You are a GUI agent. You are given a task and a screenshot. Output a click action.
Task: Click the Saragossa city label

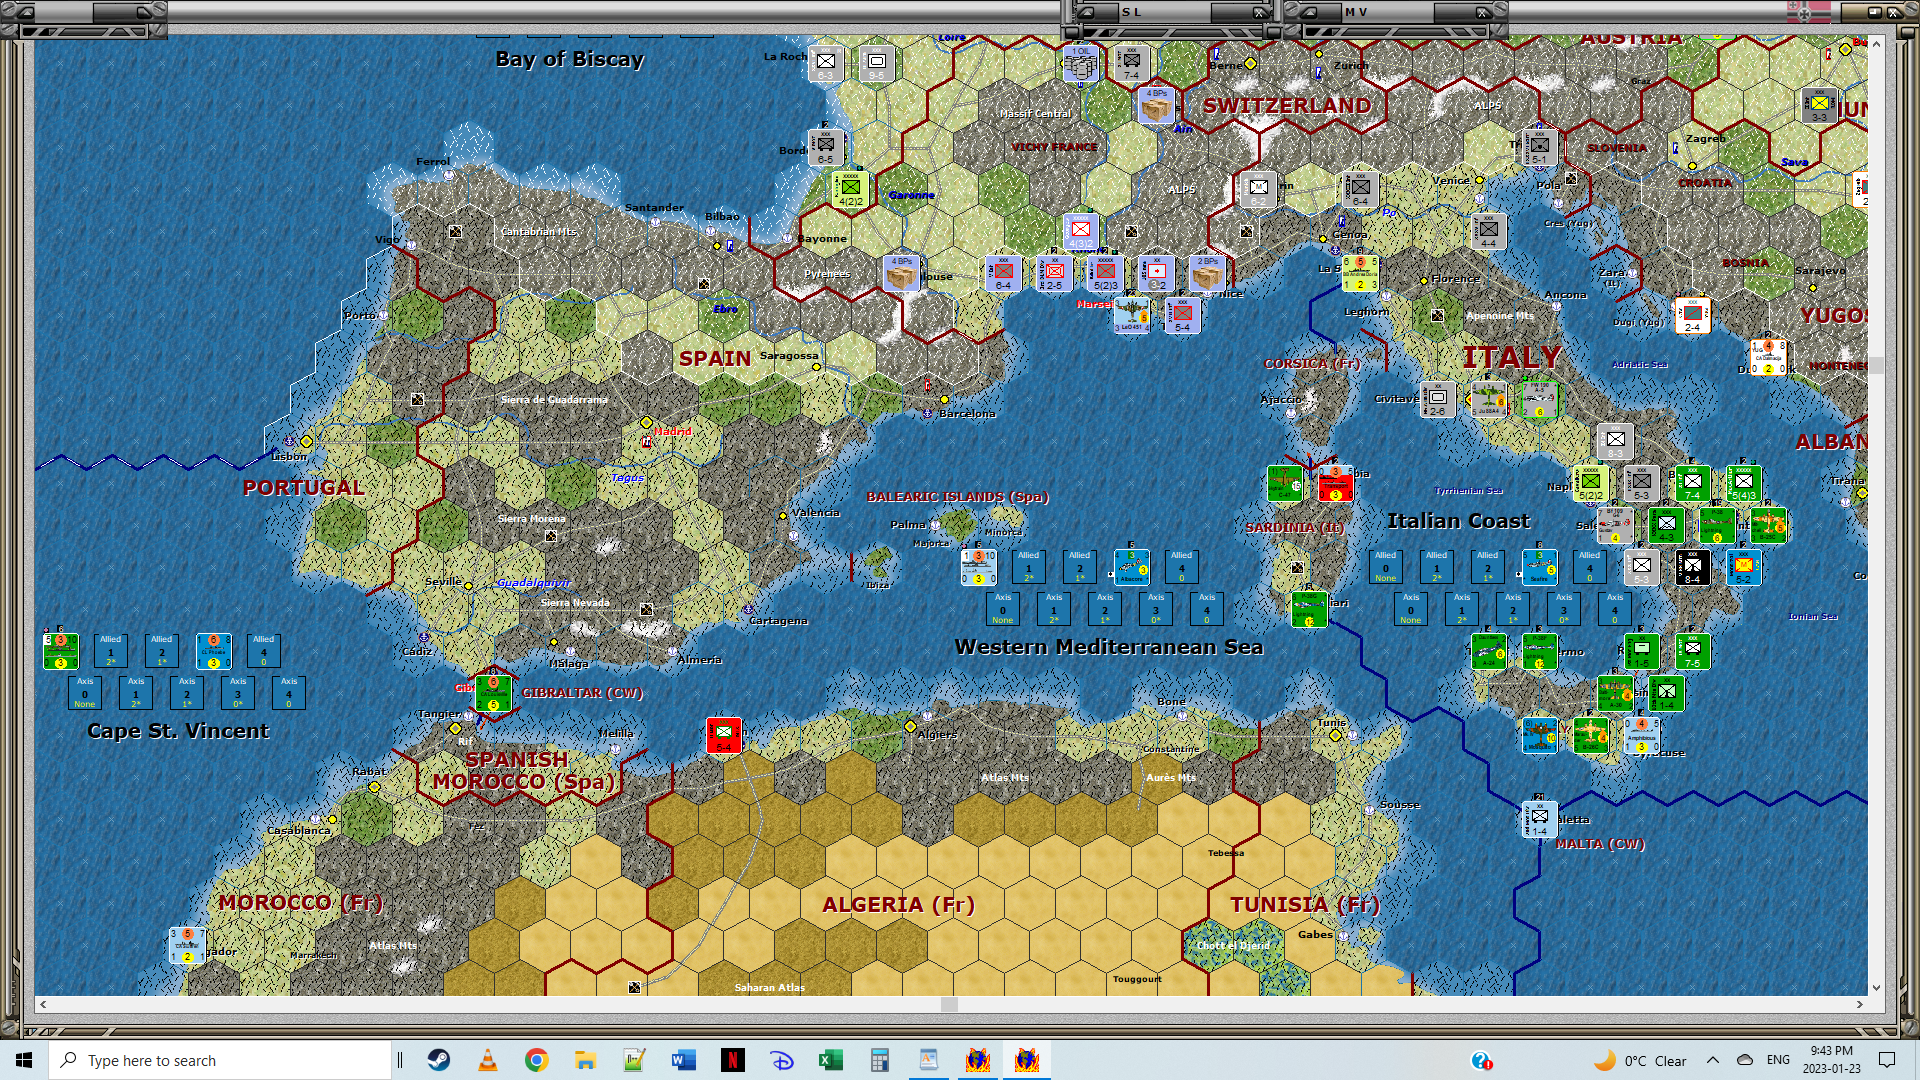click(789, 355)
